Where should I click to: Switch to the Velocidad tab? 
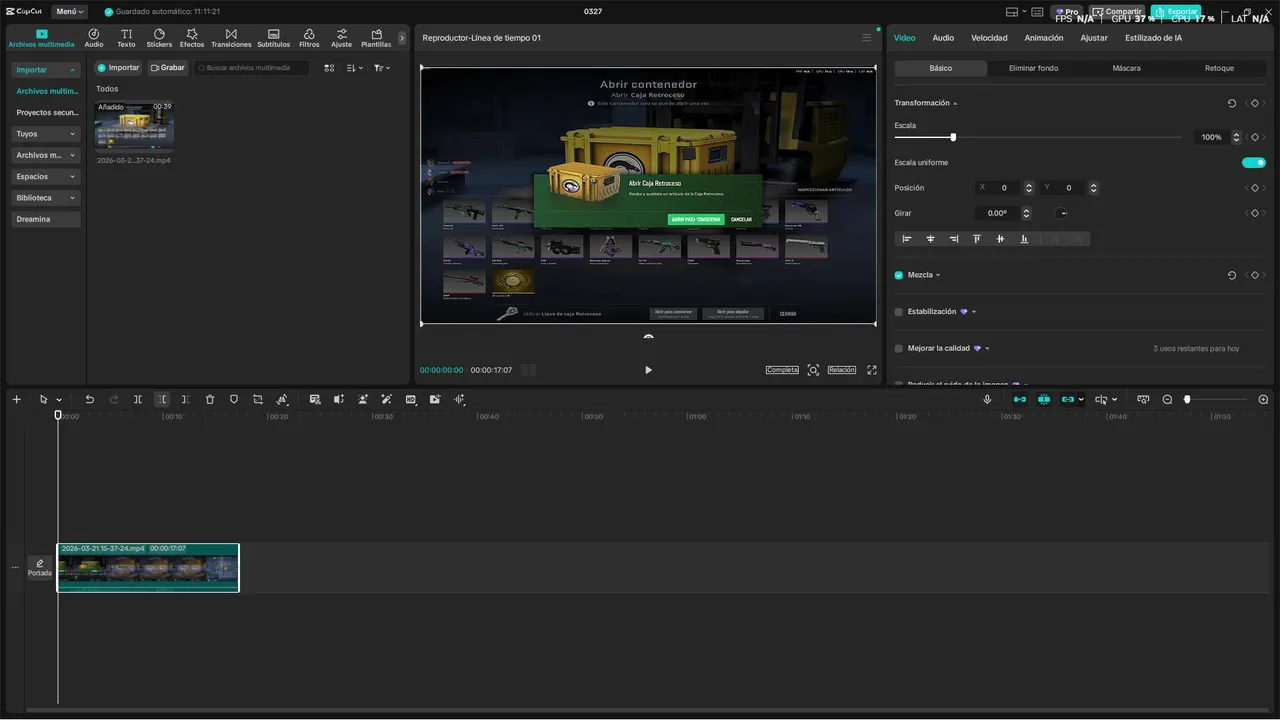[989, 38]
